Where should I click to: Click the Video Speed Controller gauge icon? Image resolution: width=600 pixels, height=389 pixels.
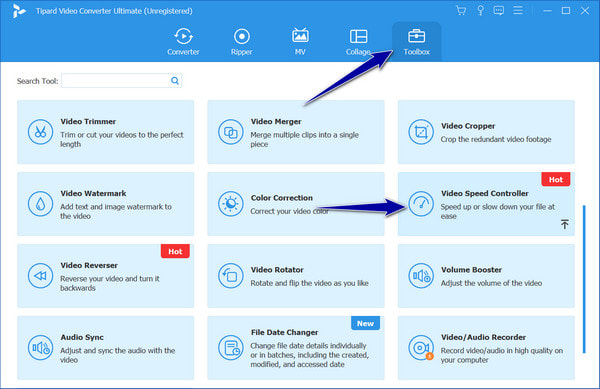421,204
